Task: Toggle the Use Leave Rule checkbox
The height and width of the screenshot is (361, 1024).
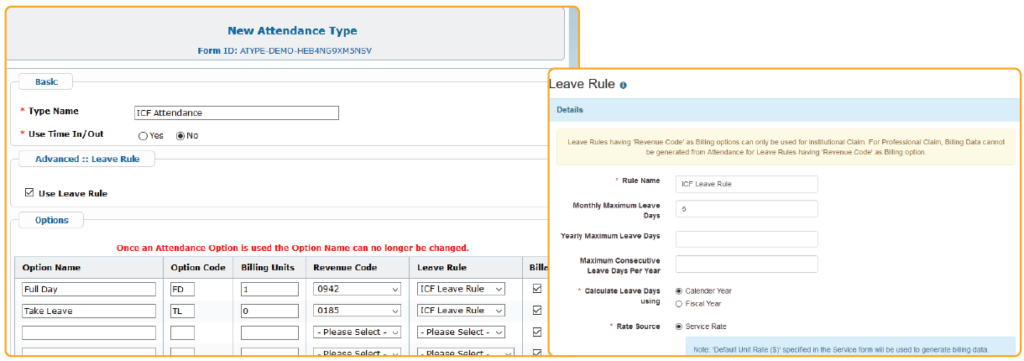Action: 29,193
